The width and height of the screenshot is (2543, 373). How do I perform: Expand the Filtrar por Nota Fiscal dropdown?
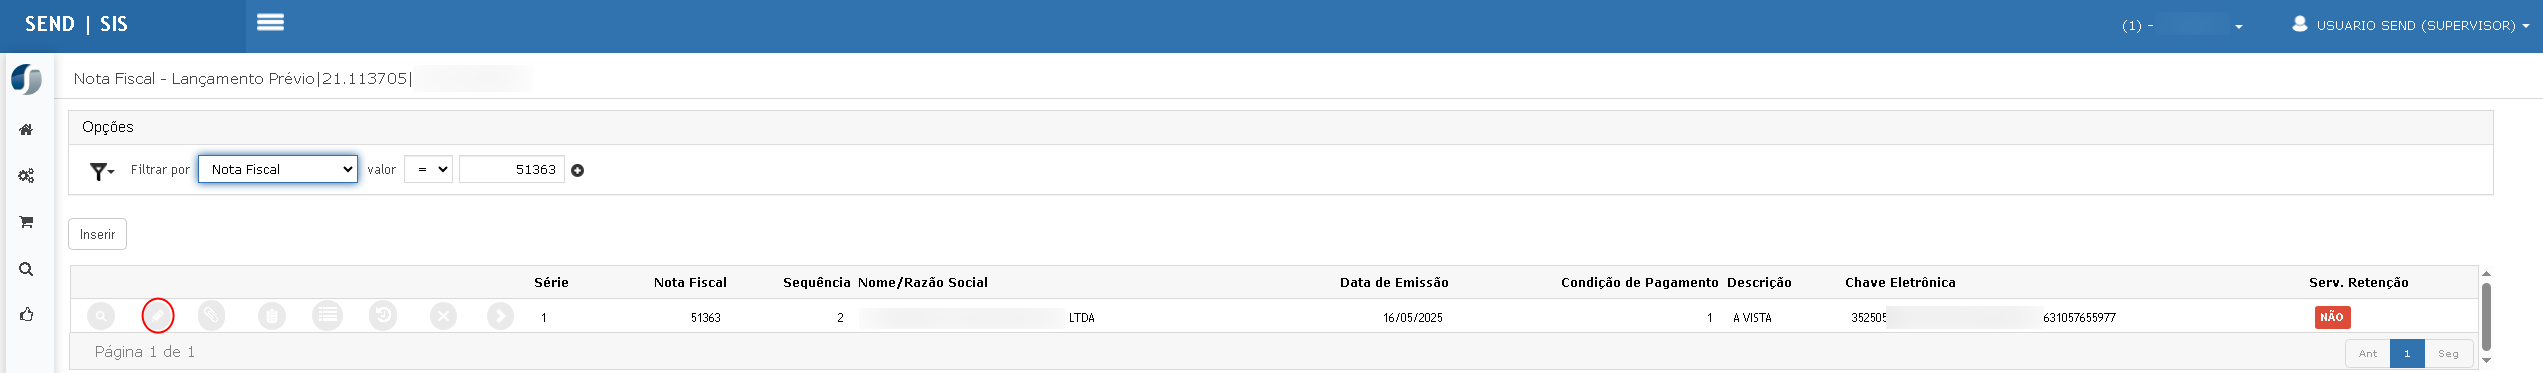point(278,169)
